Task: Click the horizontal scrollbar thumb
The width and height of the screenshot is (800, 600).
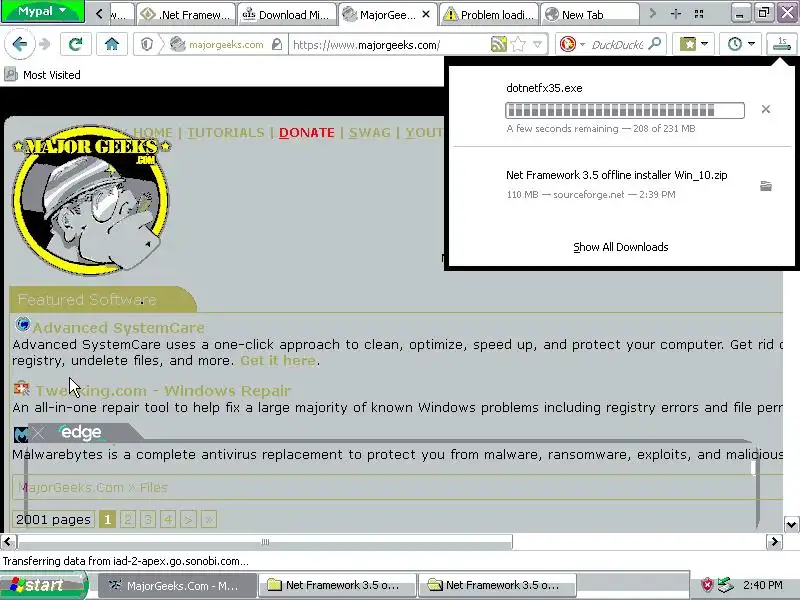Action: click(x=265, y=542)
